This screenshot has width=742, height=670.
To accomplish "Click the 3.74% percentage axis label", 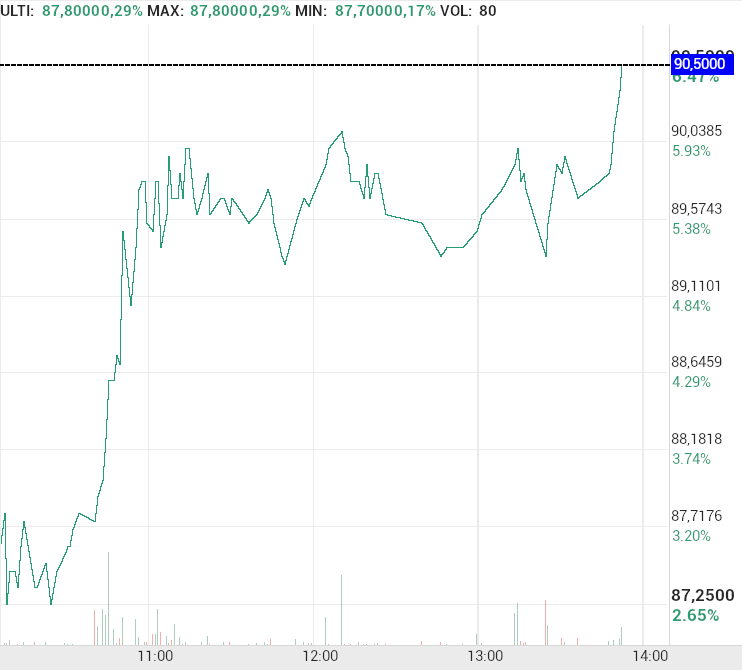I will [691, 459].
